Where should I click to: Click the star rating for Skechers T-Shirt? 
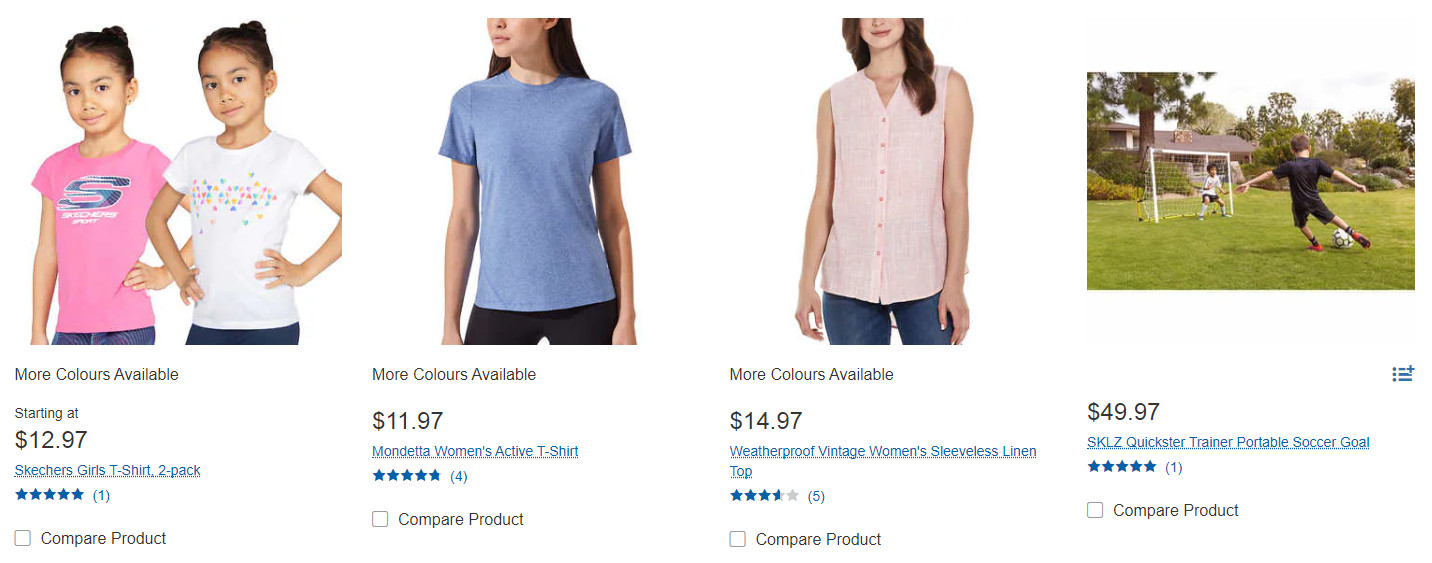pos(49,494)
